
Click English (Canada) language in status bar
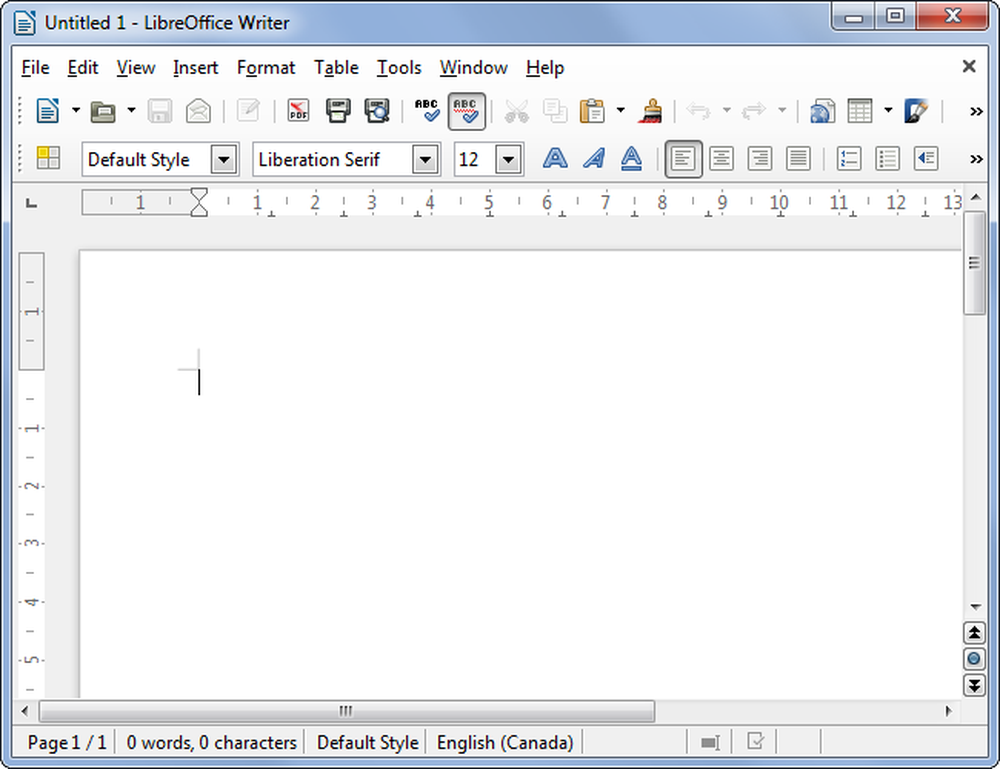pyautogui.click(x=505, y=743)
